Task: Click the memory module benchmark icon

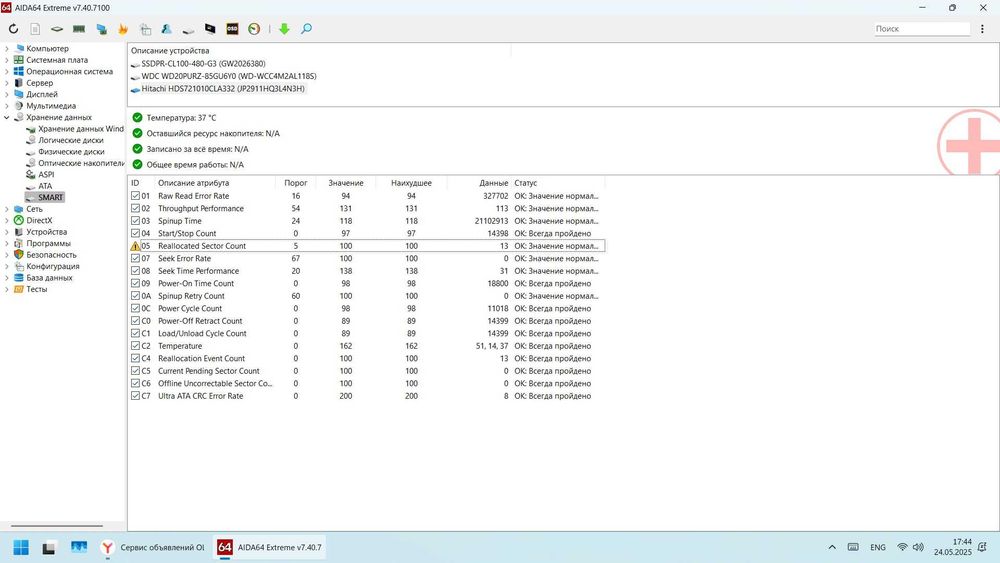Action: [x=79, y=29]
